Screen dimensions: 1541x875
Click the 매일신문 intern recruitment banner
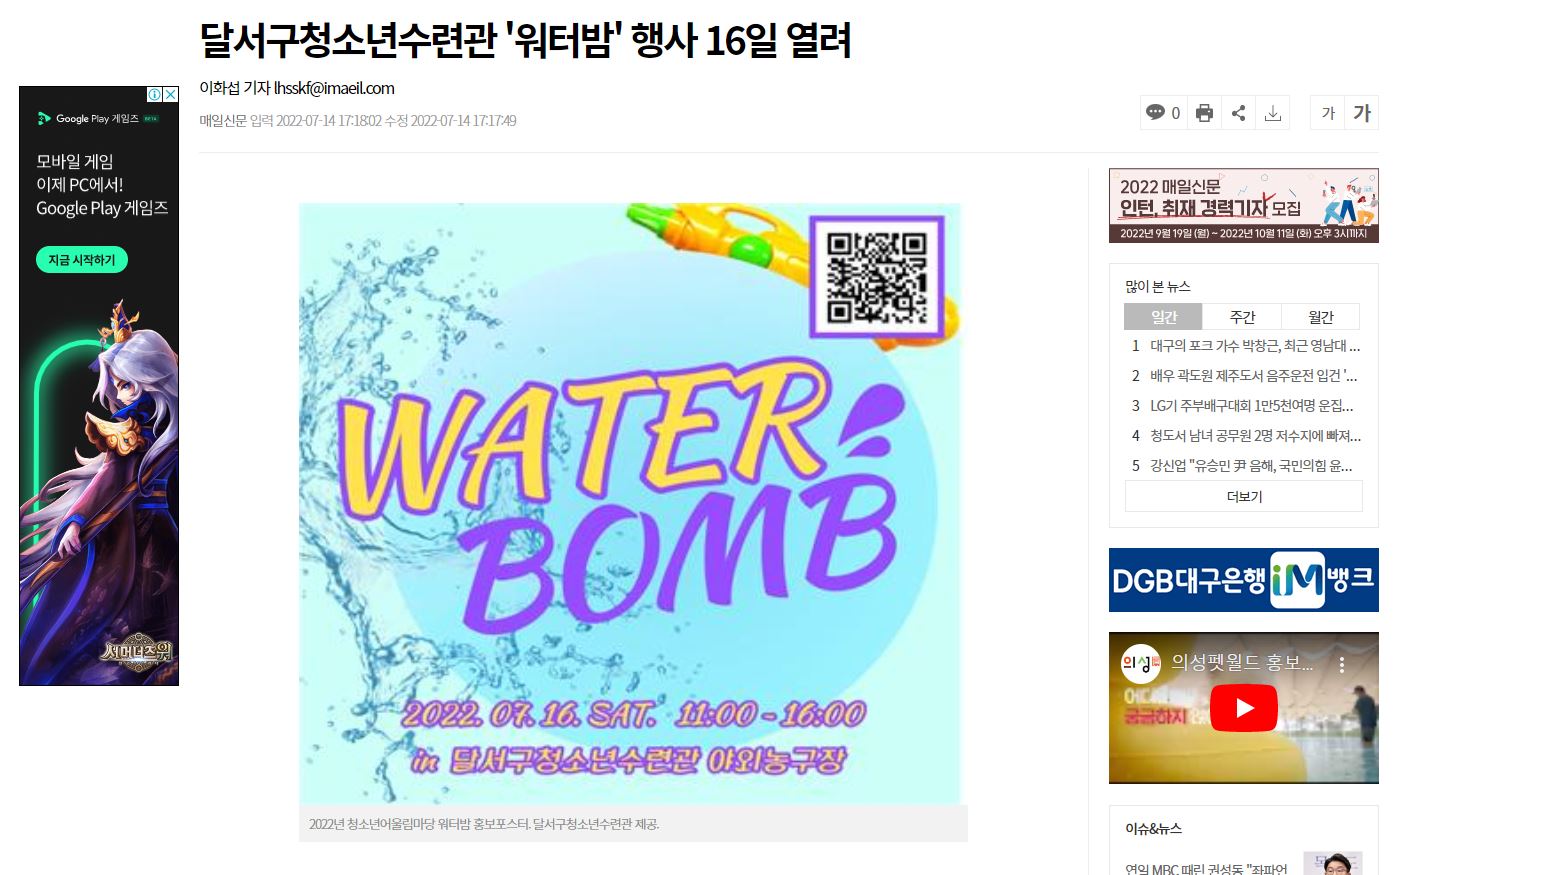1243,205
